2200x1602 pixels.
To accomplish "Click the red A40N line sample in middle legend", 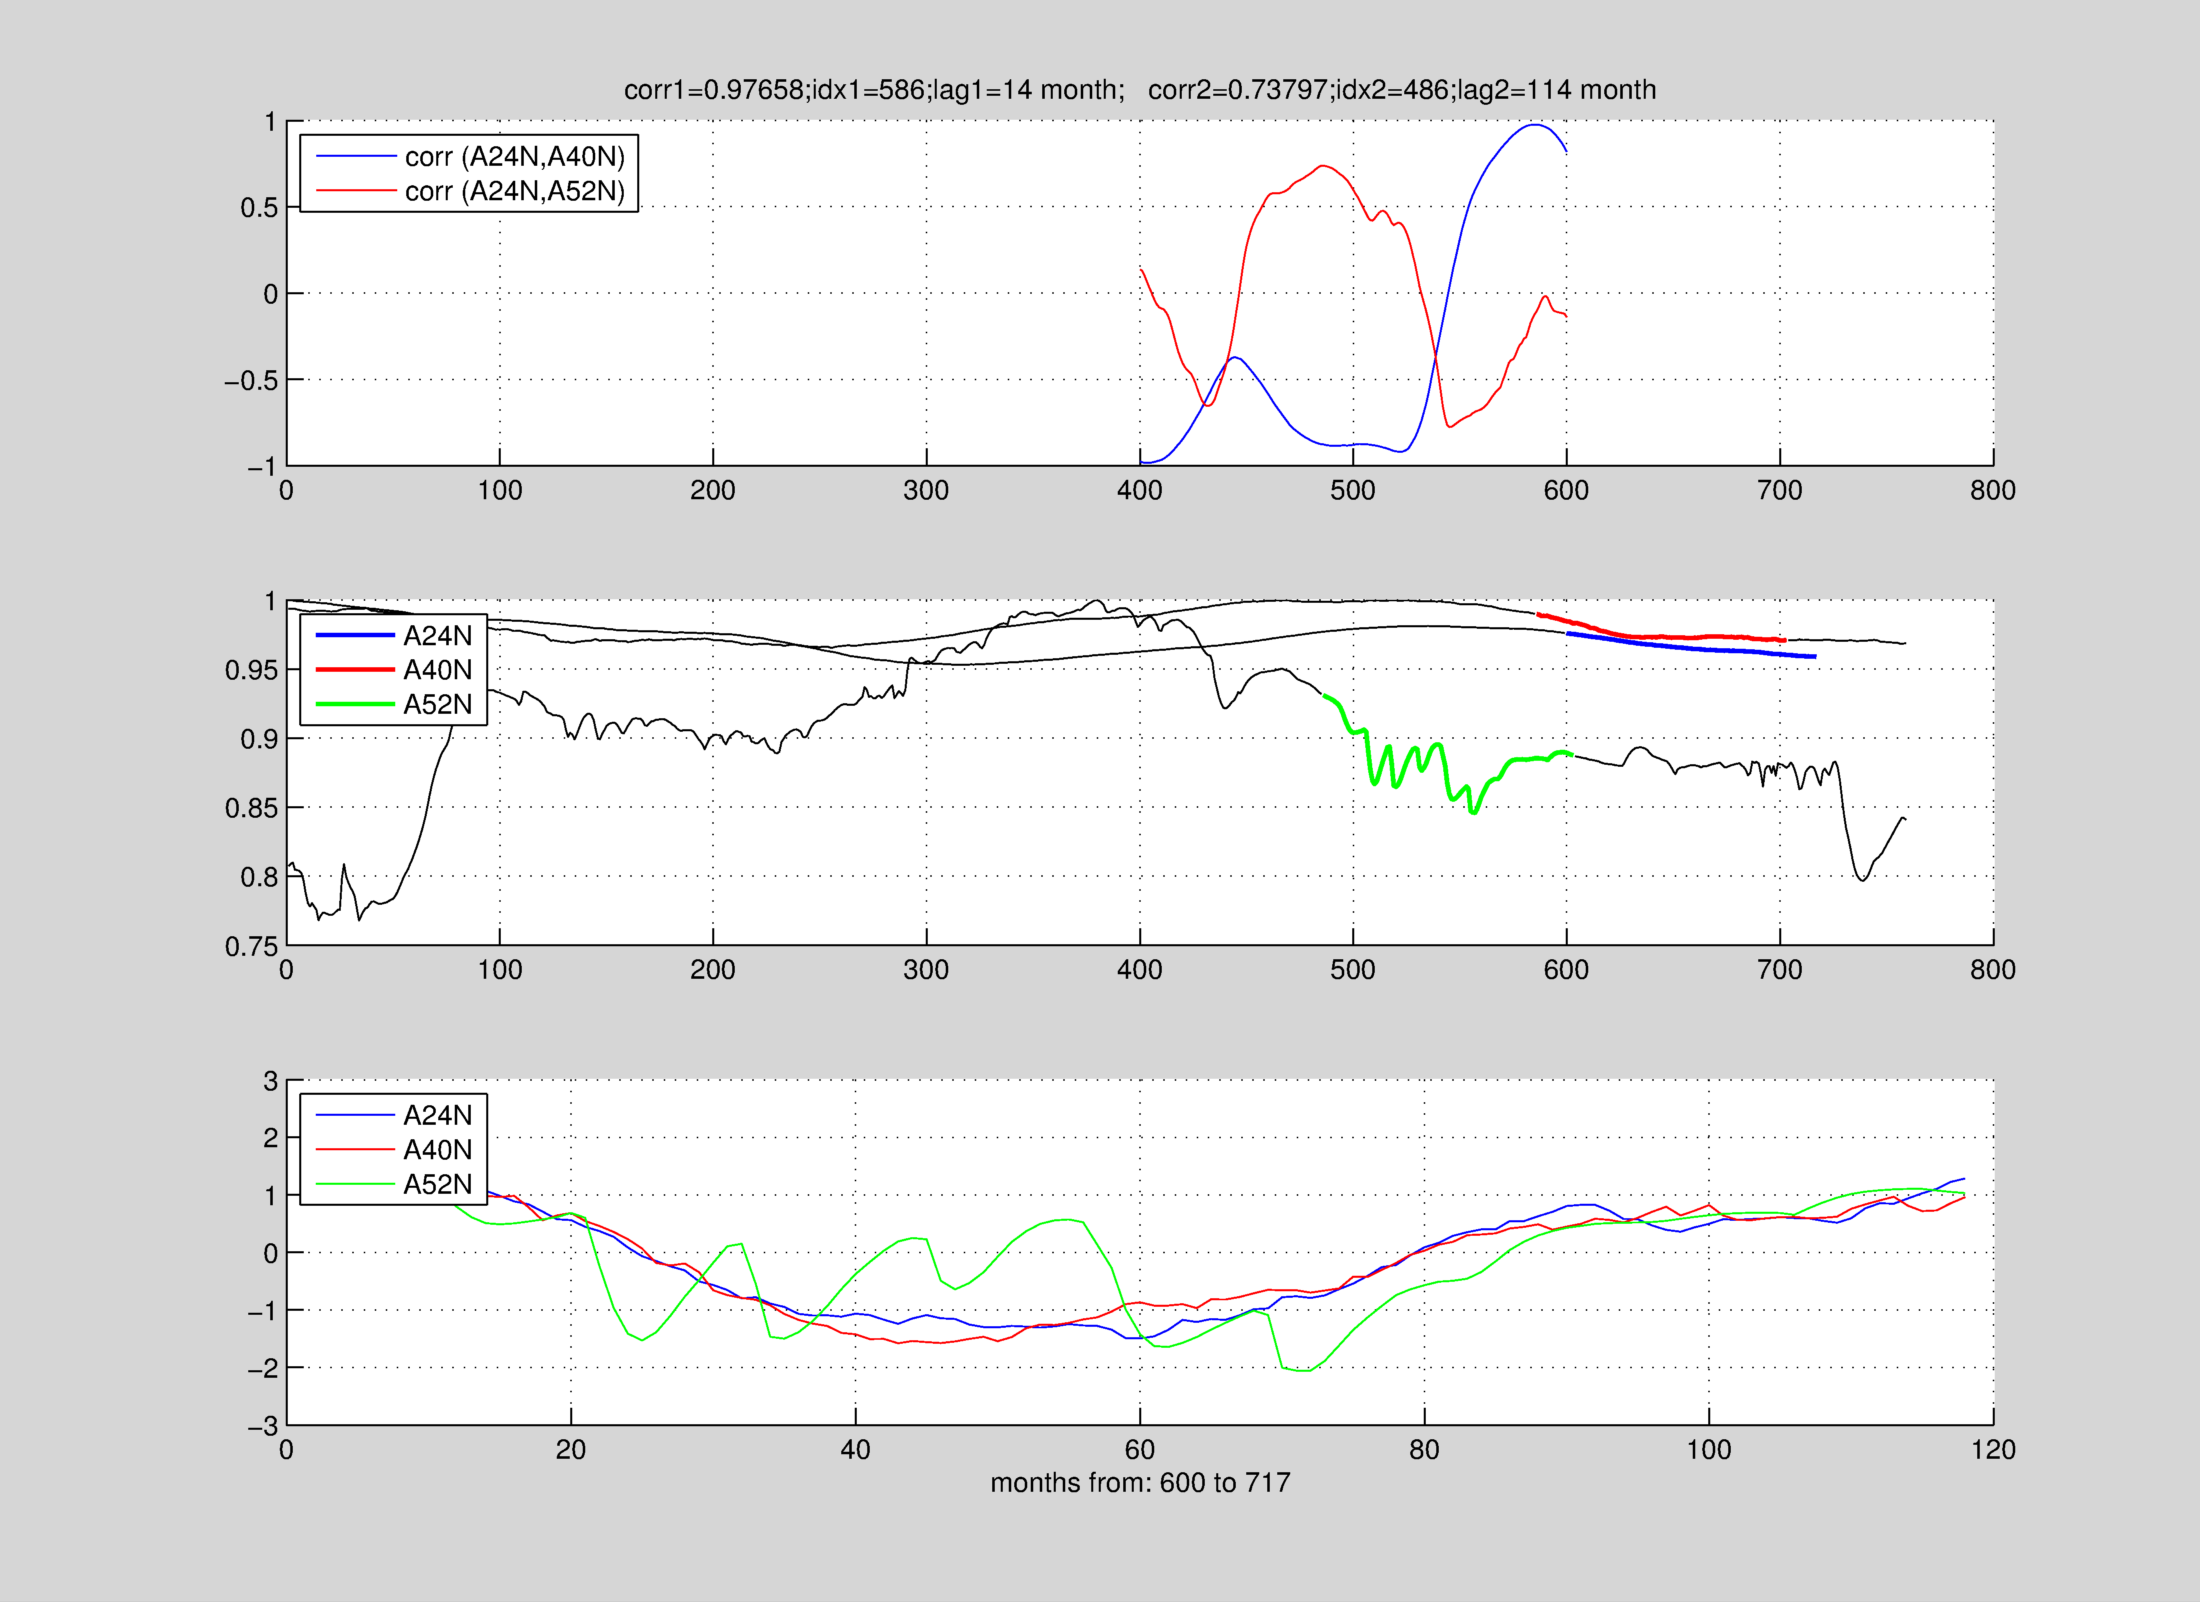I will click(x=355, y=670).
